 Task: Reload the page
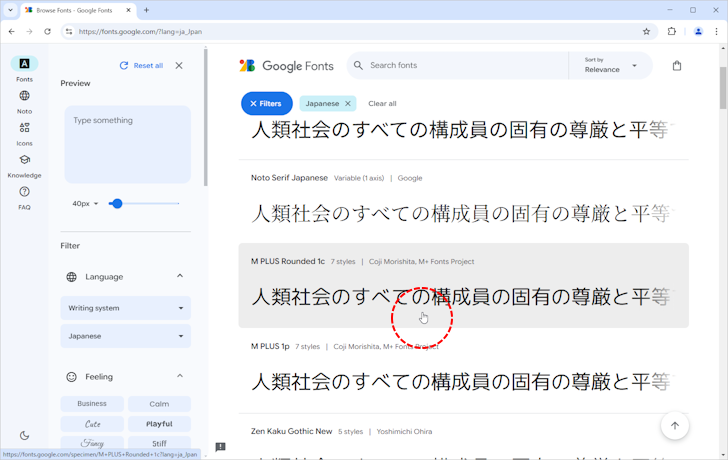coord(47,32)
